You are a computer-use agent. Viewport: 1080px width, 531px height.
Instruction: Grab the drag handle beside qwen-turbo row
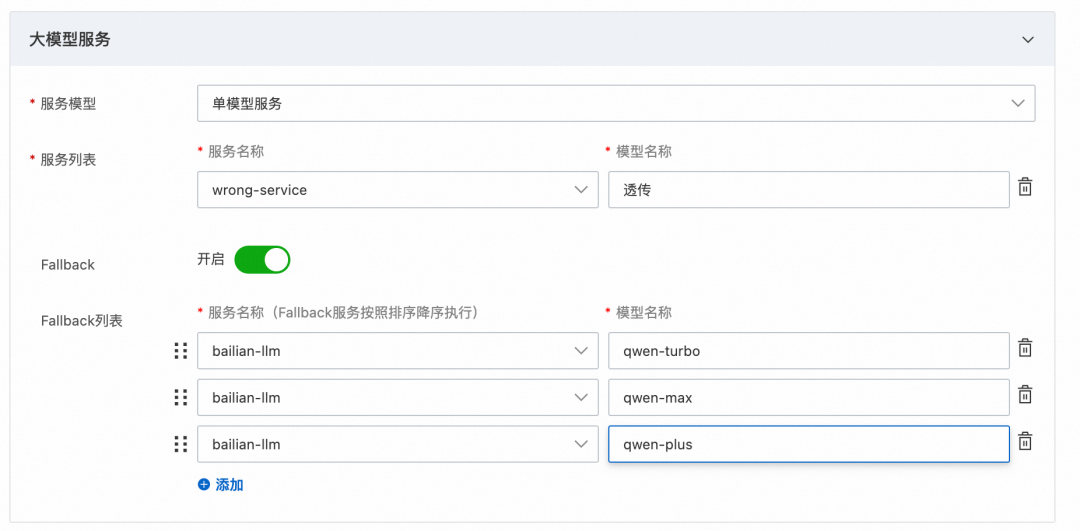tap(180, 351)
